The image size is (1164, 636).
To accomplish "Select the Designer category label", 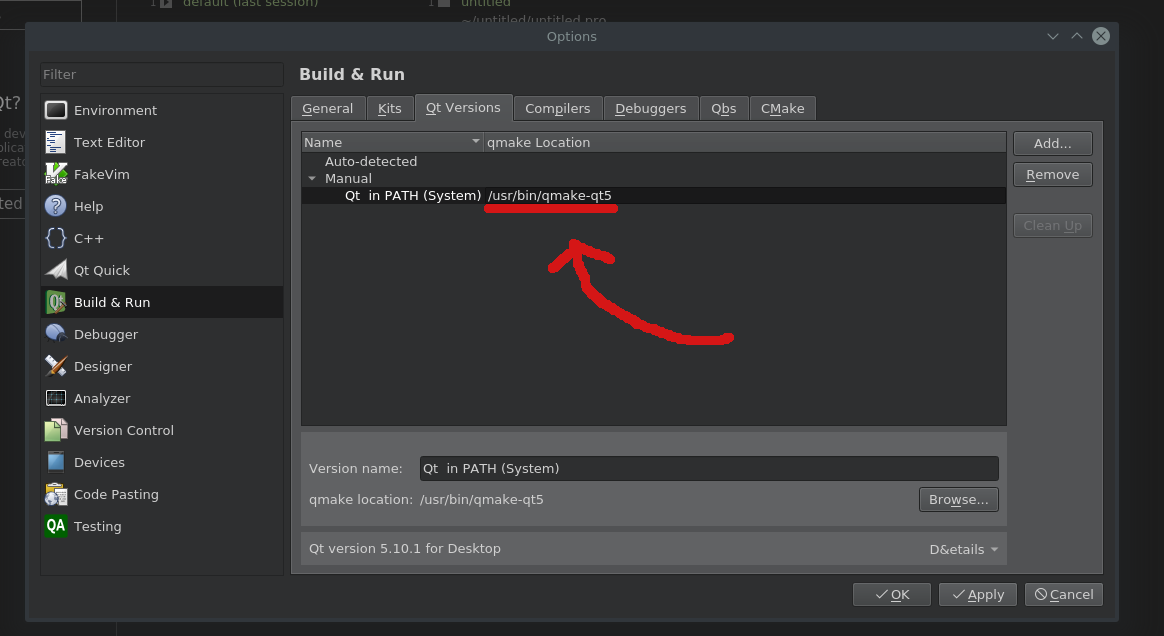I will 103,367.
